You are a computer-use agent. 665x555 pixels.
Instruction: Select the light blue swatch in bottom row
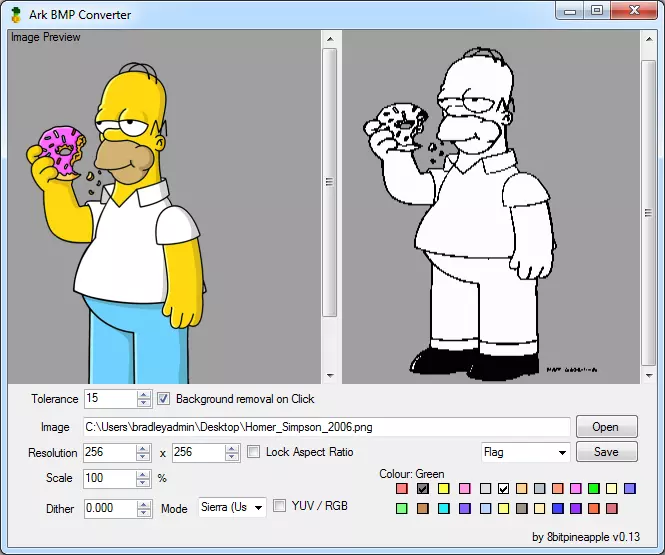[x=486, y=508]
